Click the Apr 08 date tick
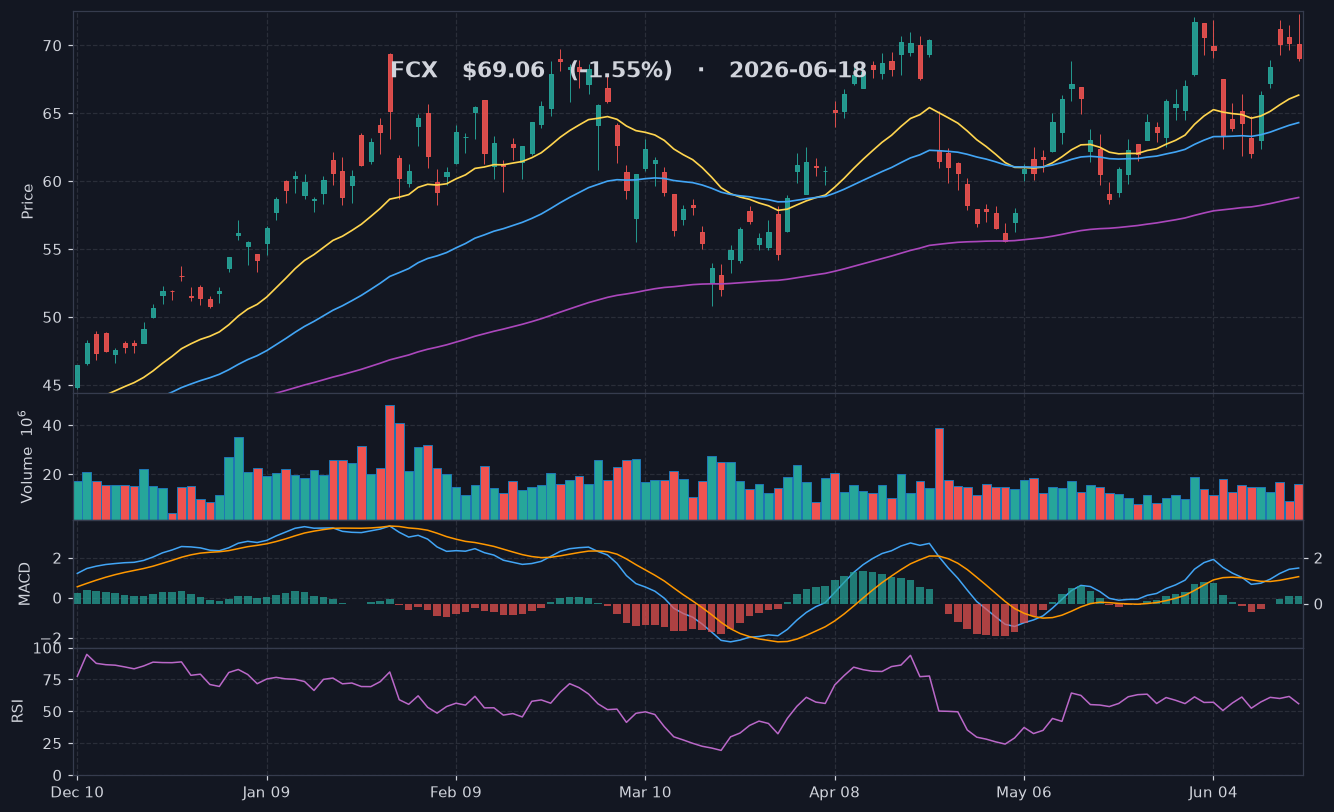Screen dimensions: 1334x812 pyautogui.click(x=834, y=791)
